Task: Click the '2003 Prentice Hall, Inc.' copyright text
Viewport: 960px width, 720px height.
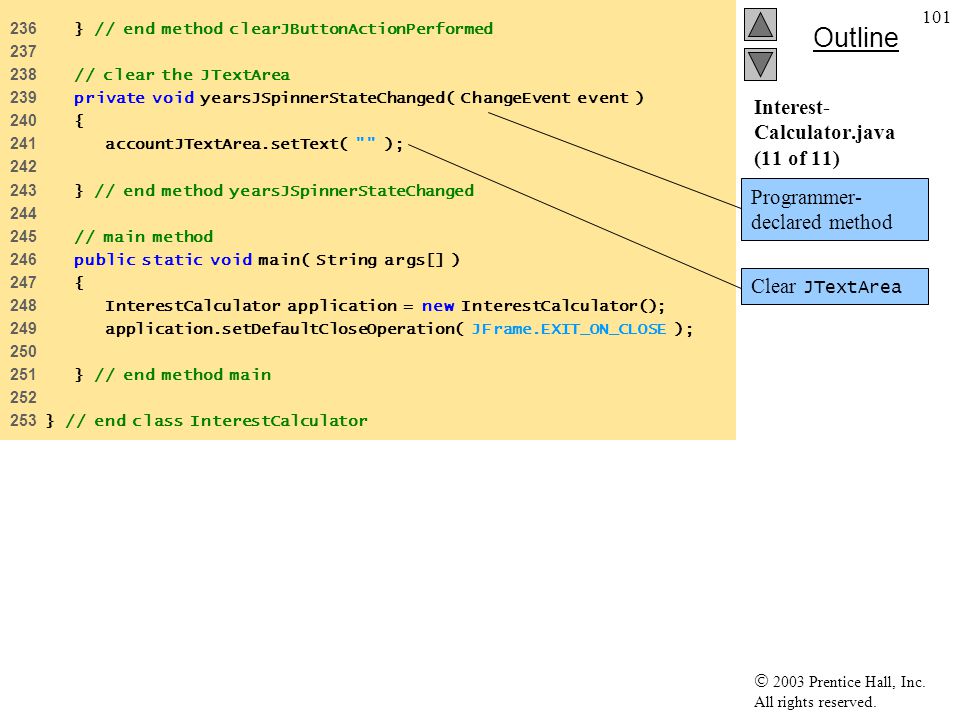Action: [x=839, y=681]
